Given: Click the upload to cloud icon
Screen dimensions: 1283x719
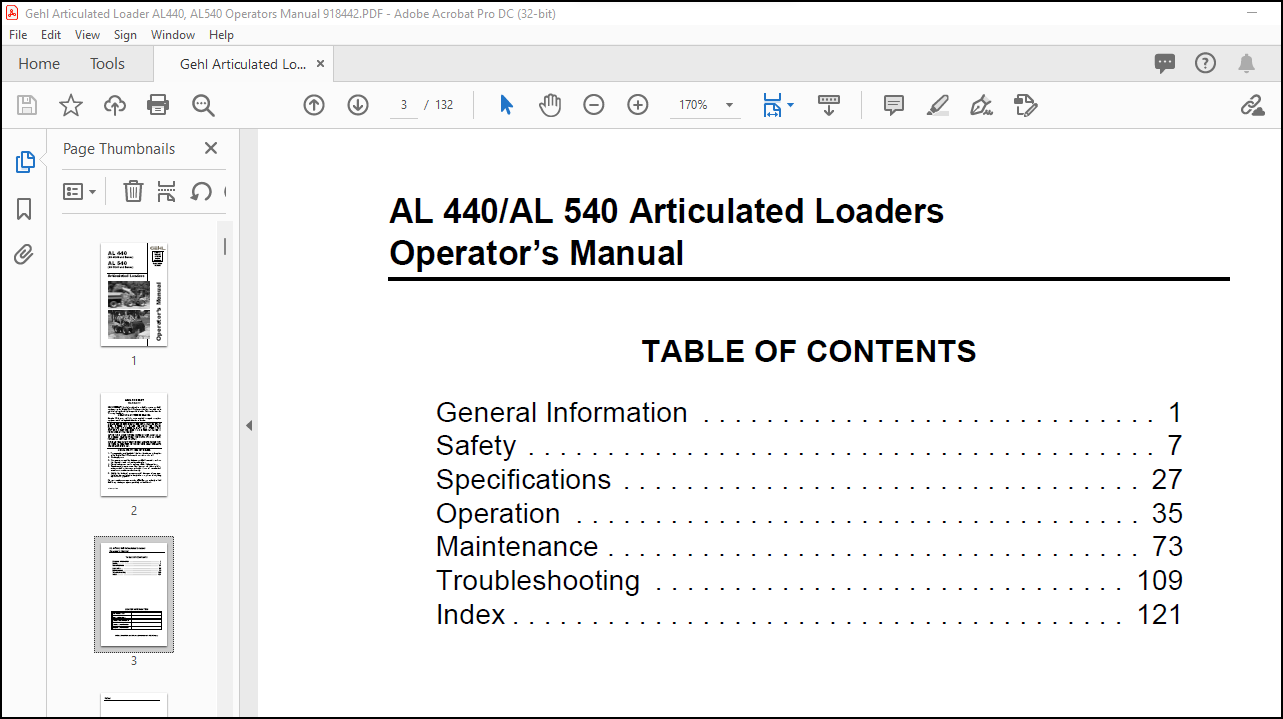Looking at the screenshot, I should click(x=115, y=105).
